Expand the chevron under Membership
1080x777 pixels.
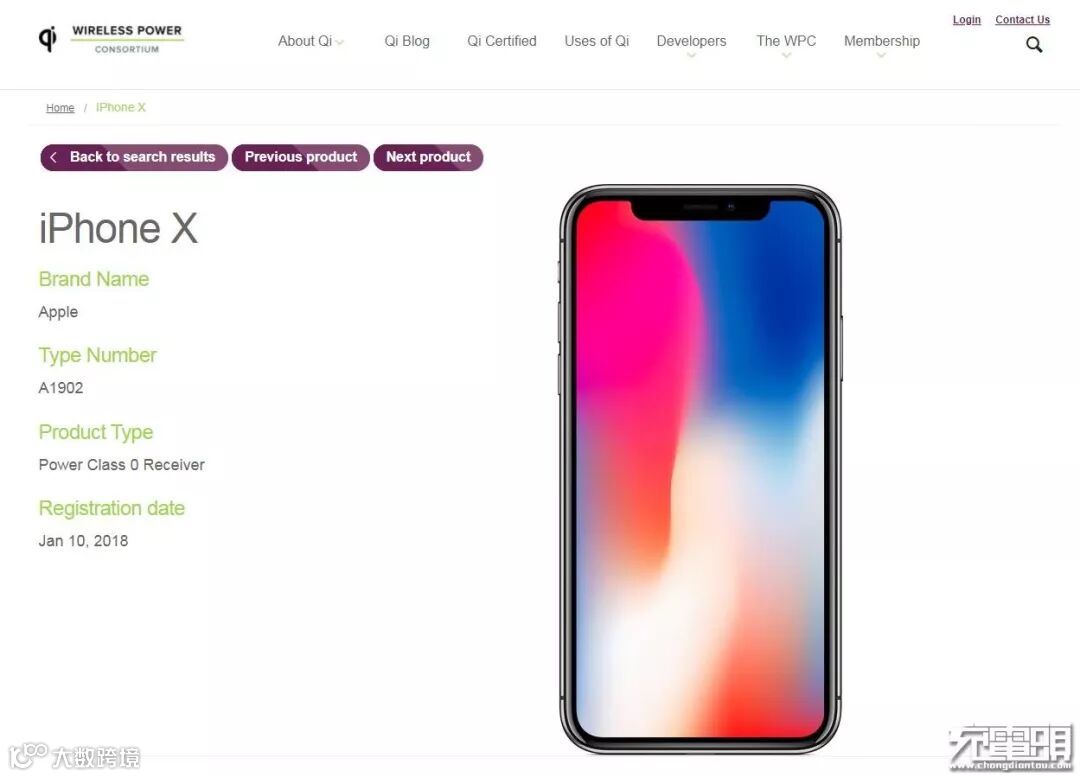tap(882, 56)
